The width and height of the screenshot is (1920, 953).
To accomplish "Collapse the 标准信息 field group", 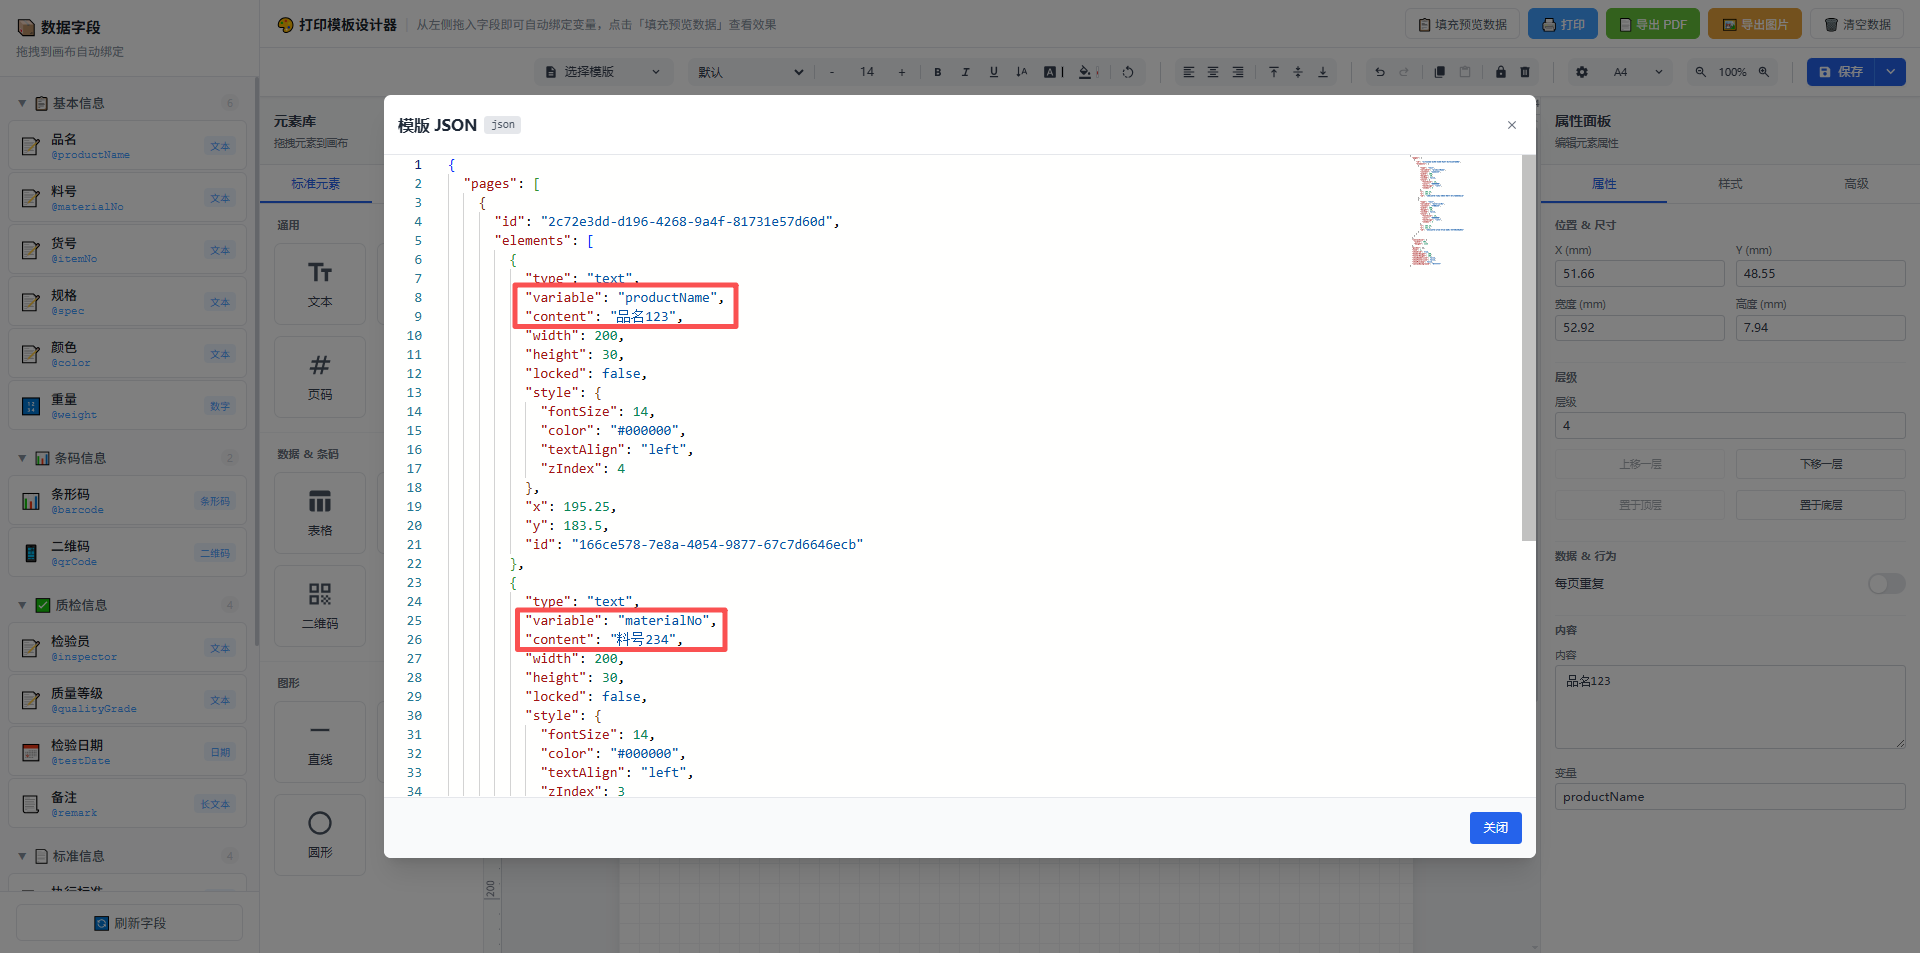I will tap(22, 856).
